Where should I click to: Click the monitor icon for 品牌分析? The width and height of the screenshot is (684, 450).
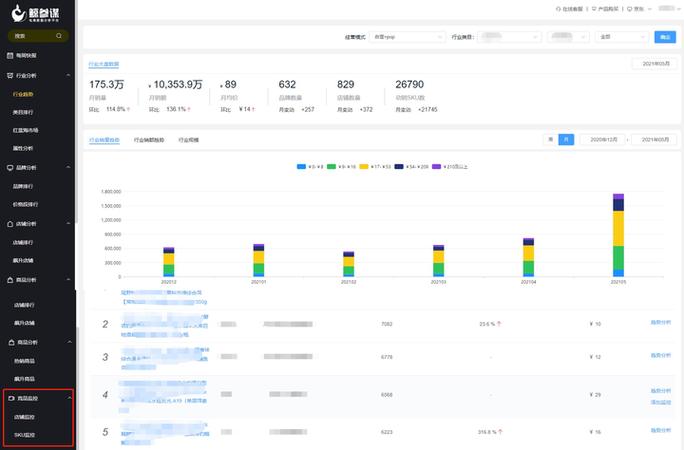pyautogui.click(x=10, y=167)
